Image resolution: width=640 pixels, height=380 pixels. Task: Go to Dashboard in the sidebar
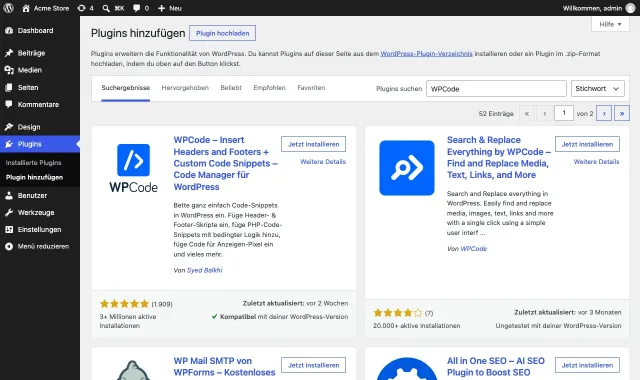(x=40, y=31)
